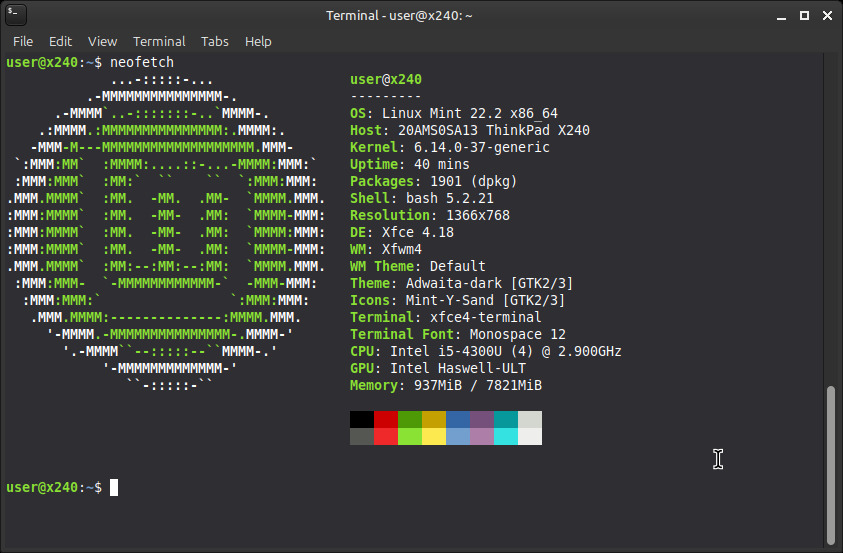Click Icons 'Mint-Y-Sand [GTK2/3]' value
The image size is (843, 553).
[485, 300]
